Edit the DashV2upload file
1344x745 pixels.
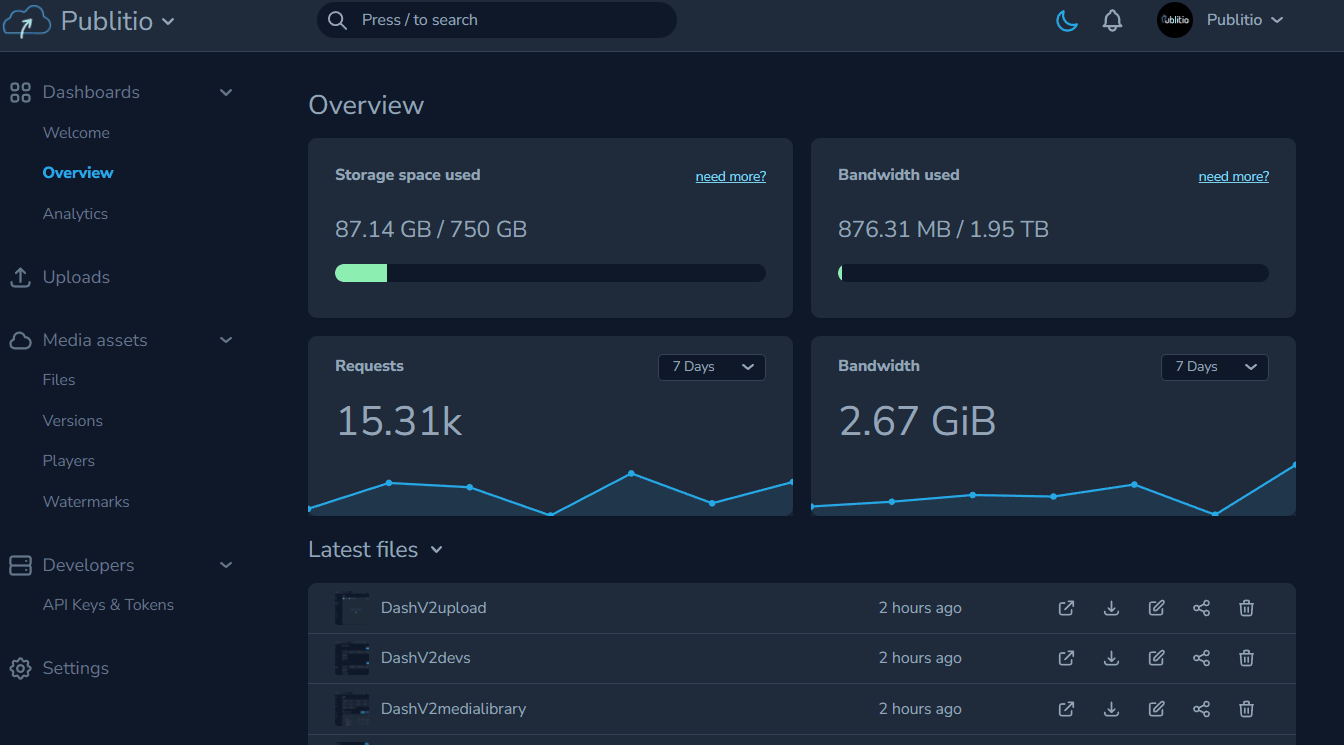[1156, 608]
